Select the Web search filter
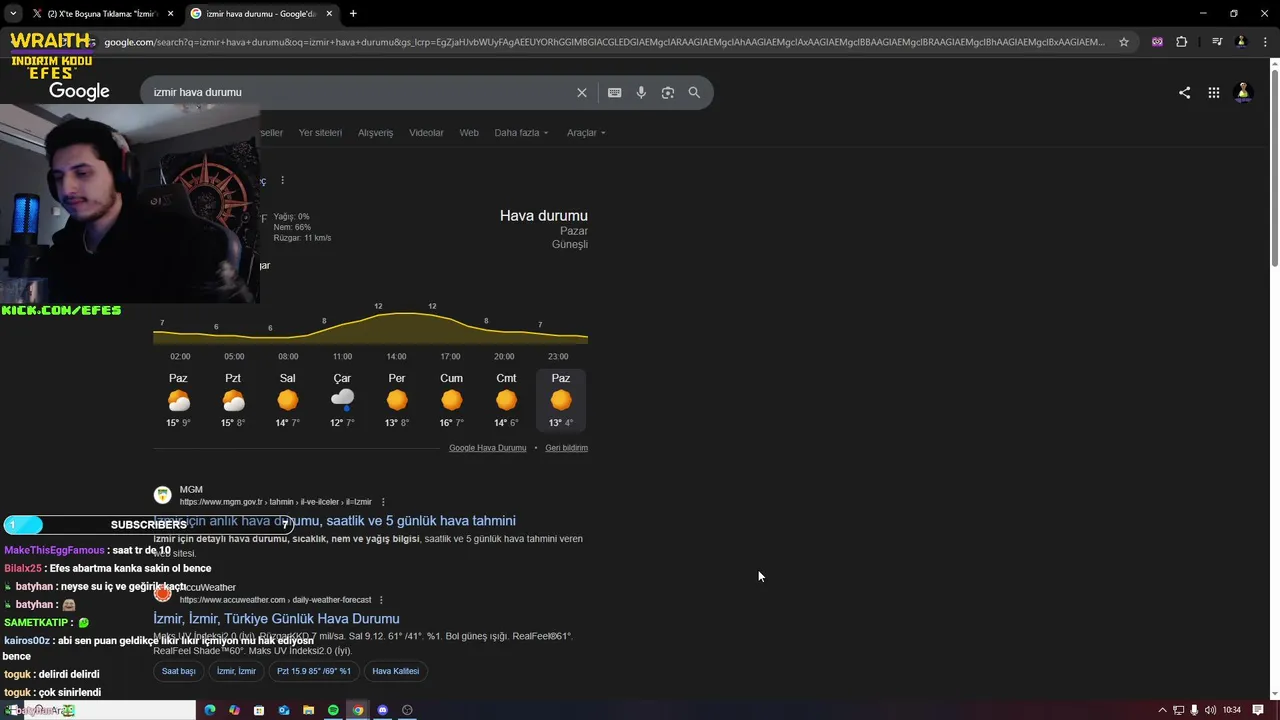This screenshot has height=720, width=1280. [469, 133]
